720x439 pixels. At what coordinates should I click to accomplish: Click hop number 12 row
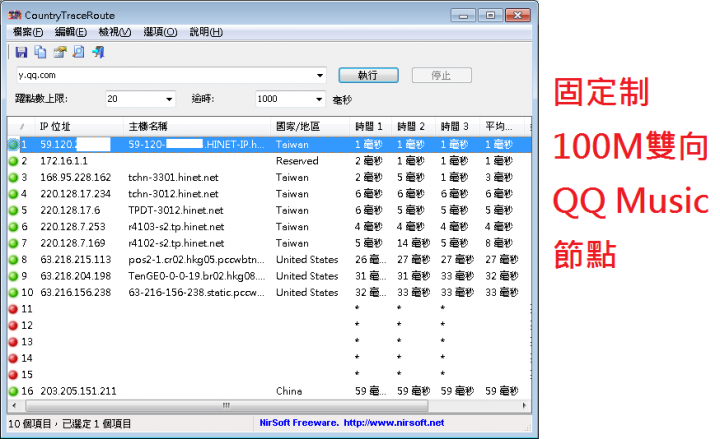(x=269, y=326)
